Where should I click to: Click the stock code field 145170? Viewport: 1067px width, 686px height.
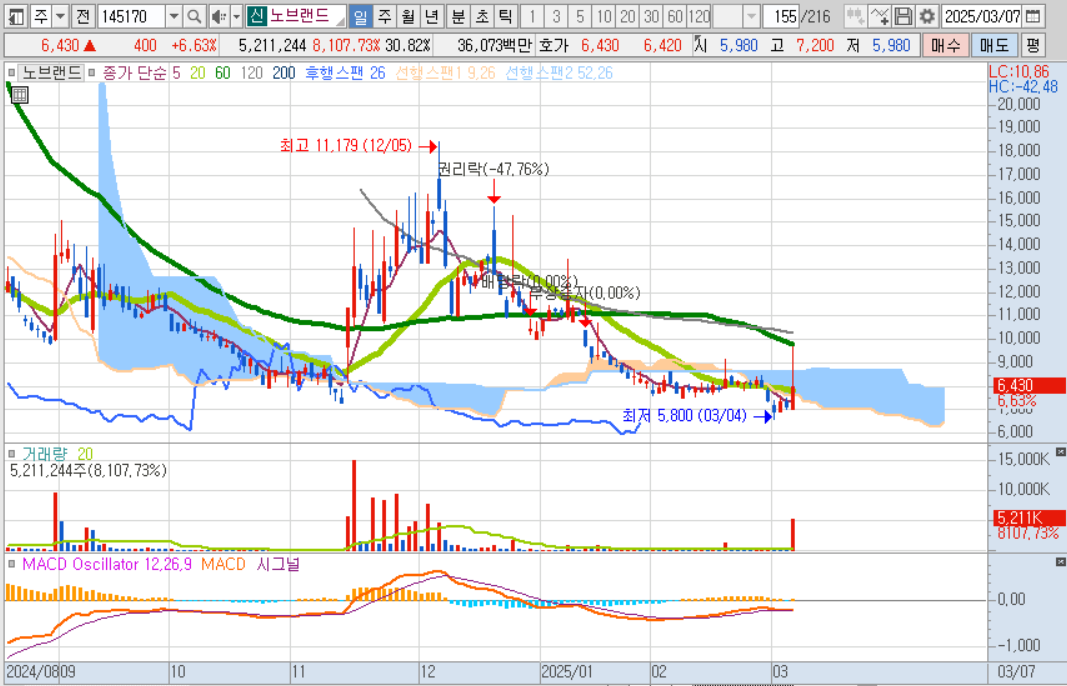click(131, 16)
